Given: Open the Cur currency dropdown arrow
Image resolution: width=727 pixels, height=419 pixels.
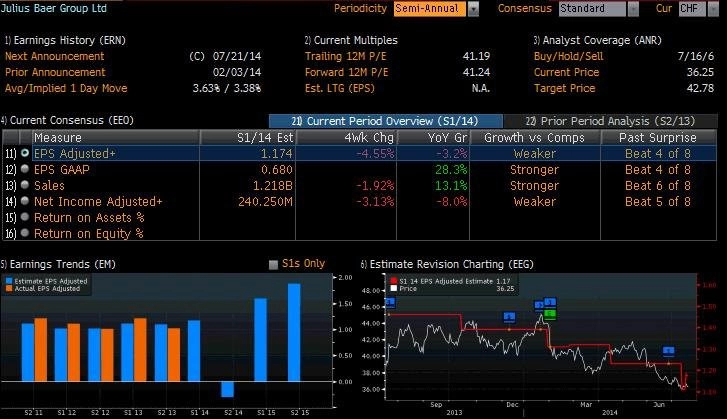Looking at the screenshot, I should click(713, 9).
